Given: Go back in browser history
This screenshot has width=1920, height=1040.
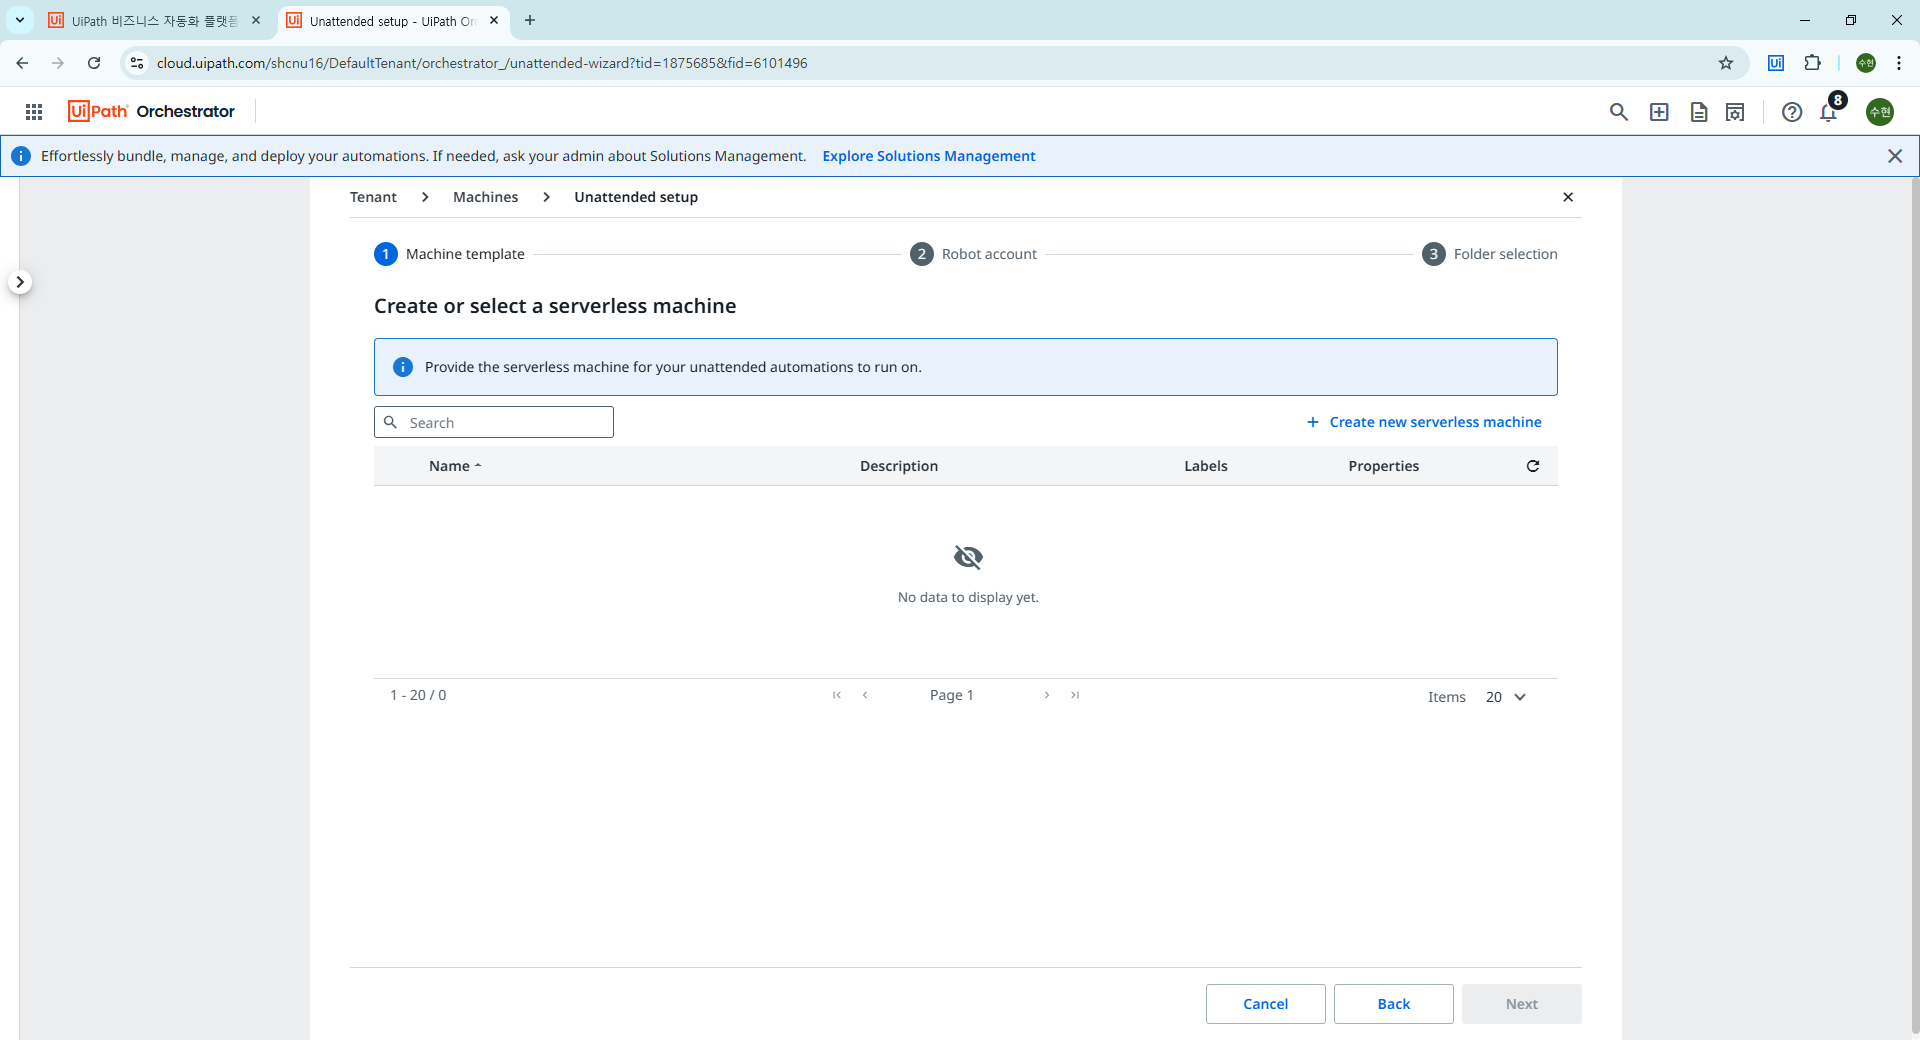Looking at the screenshot, I should click(x=22, y=63).
